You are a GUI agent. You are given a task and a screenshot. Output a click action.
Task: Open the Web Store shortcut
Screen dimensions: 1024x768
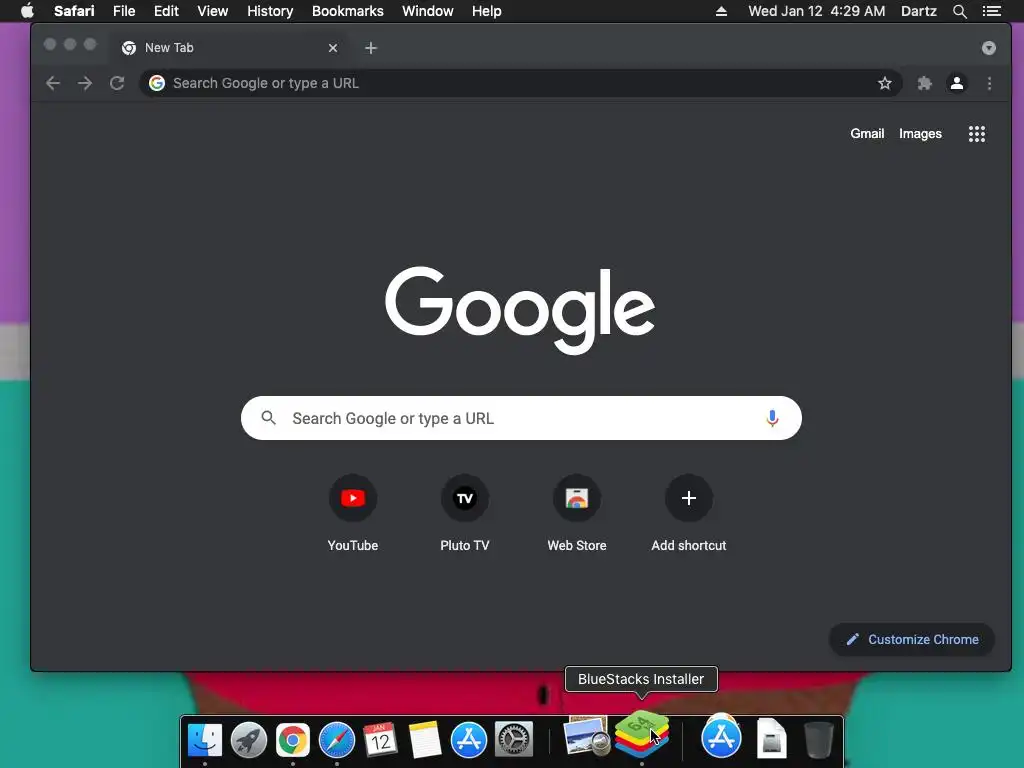[577, 513]
